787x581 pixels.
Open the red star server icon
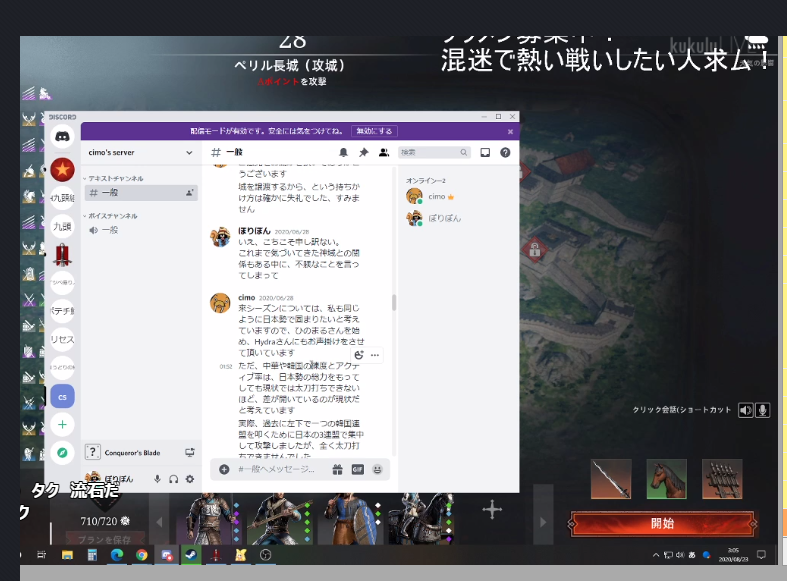62,170
